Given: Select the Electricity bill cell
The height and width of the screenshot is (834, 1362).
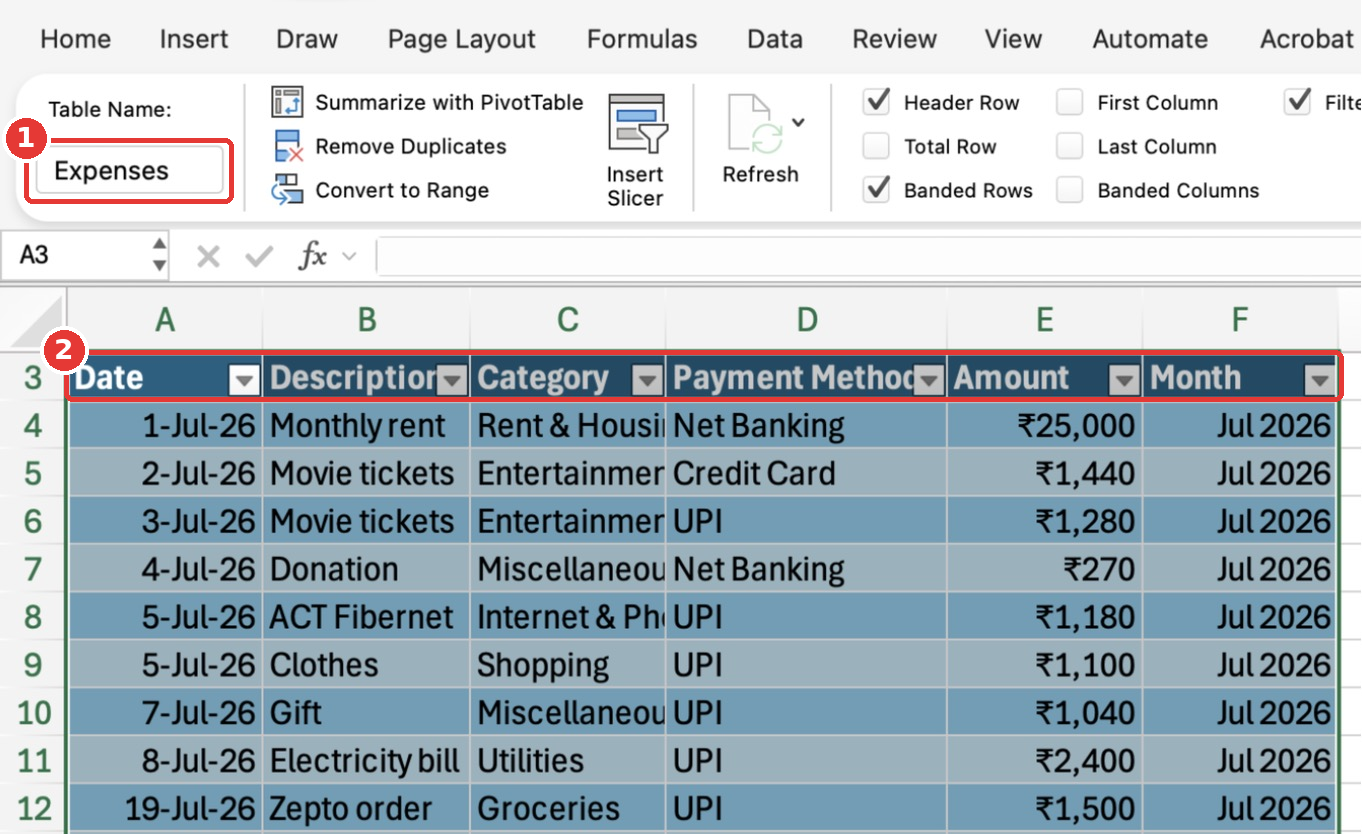Looking at the screenshot, I should (x=366, y=762).
